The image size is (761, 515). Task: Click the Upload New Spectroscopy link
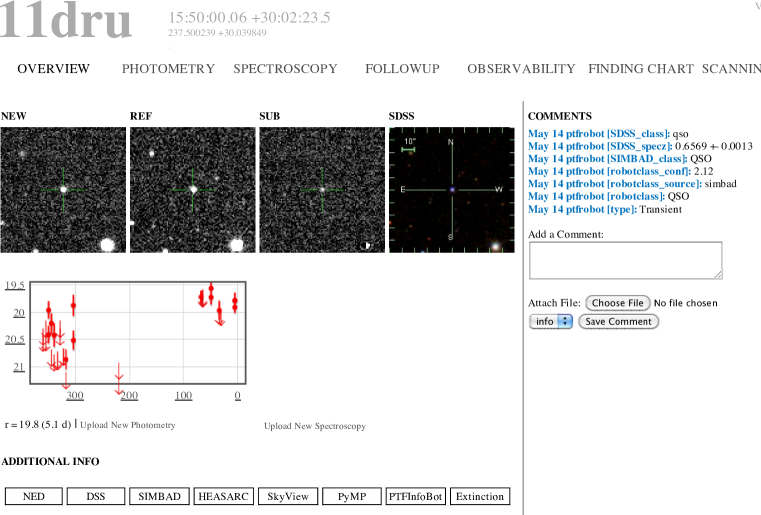315,426
